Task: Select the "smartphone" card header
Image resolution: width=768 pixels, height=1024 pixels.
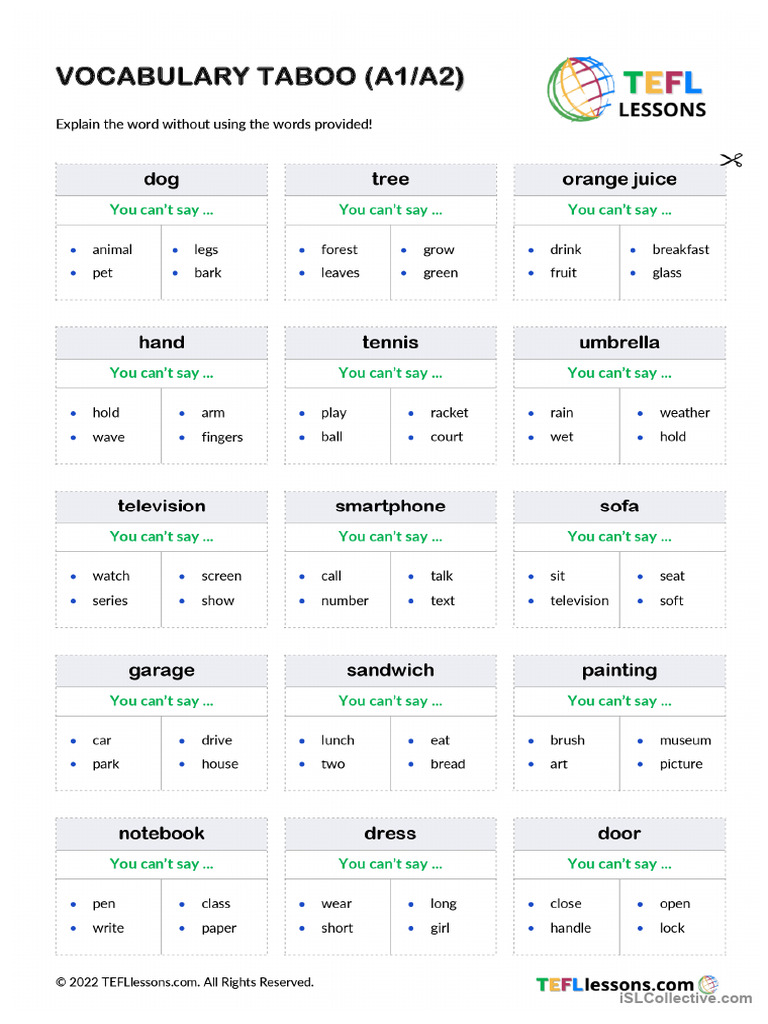Action: [390, 507]
